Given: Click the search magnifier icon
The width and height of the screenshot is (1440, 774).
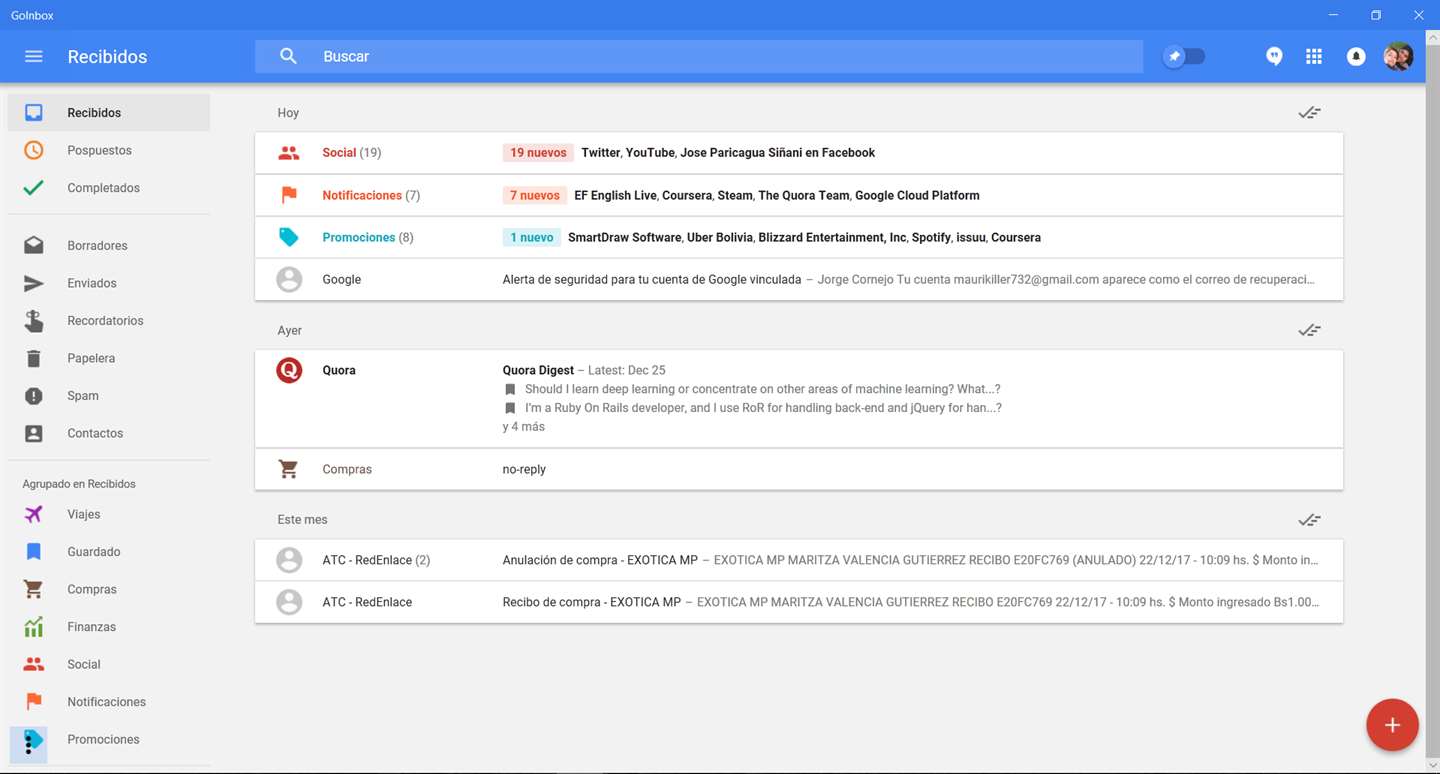Looking at the screenshot, I should (x=288, y=57).
